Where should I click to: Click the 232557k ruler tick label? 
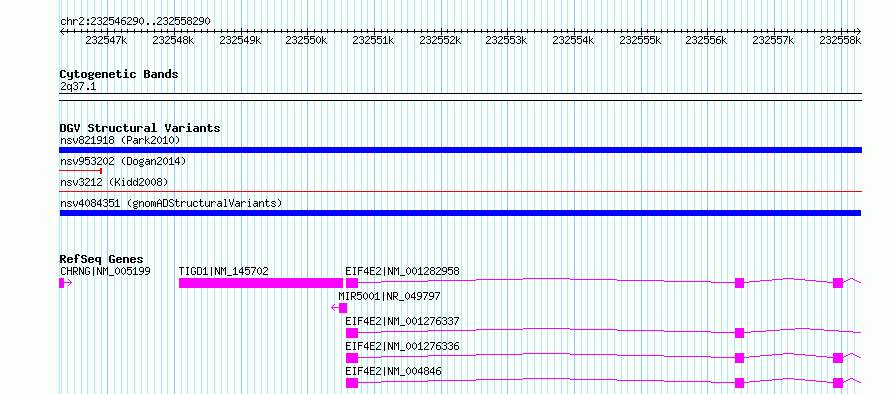(774, 40)
